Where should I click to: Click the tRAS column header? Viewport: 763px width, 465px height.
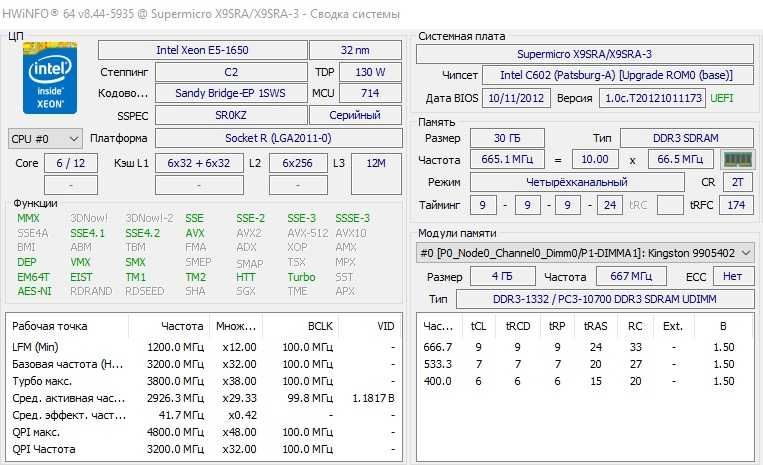pos(596,326)
